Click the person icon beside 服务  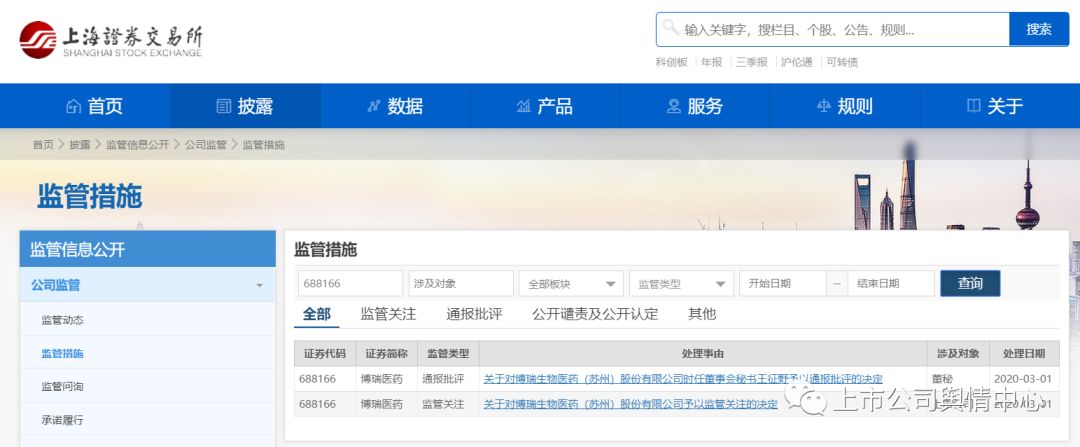673,106
